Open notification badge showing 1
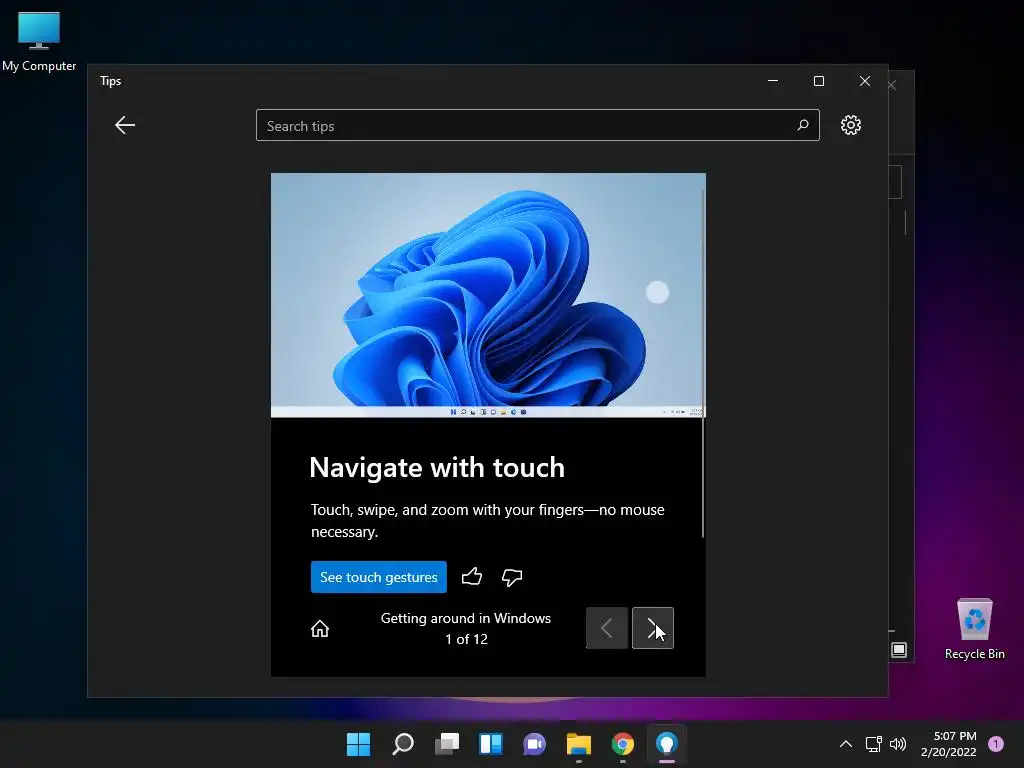This screenshot has width=1024, height=768. point(996,744)
